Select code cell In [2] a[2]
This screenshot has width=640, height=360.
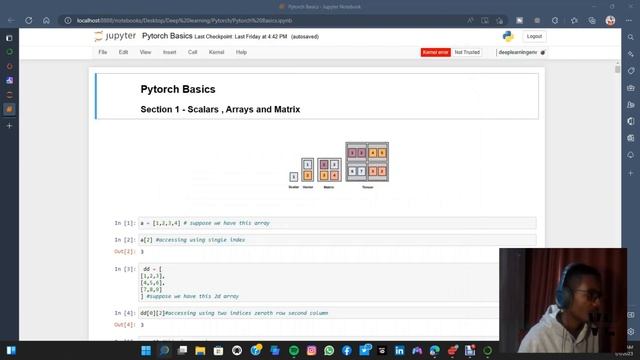[337, 240]
